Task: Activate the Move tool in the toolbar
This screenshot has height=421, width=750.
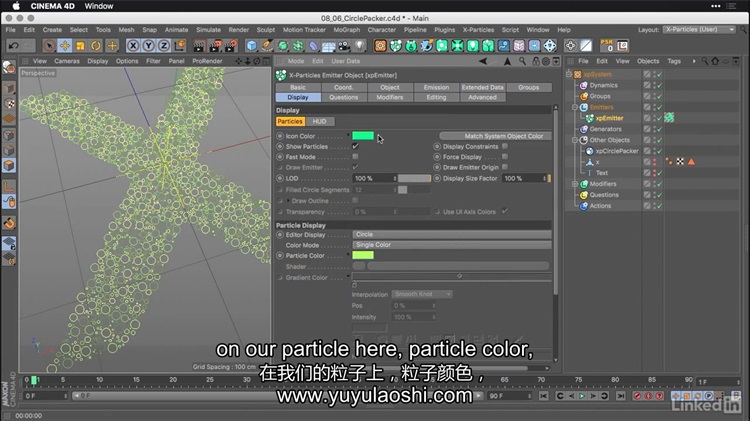Action: coord(65,46)
